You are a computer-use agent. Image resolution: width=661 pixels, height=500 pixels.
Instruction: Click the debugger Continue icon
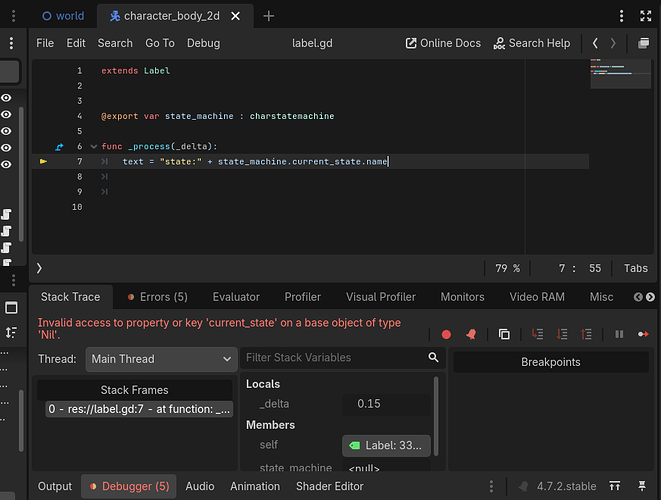pos(643,334)
